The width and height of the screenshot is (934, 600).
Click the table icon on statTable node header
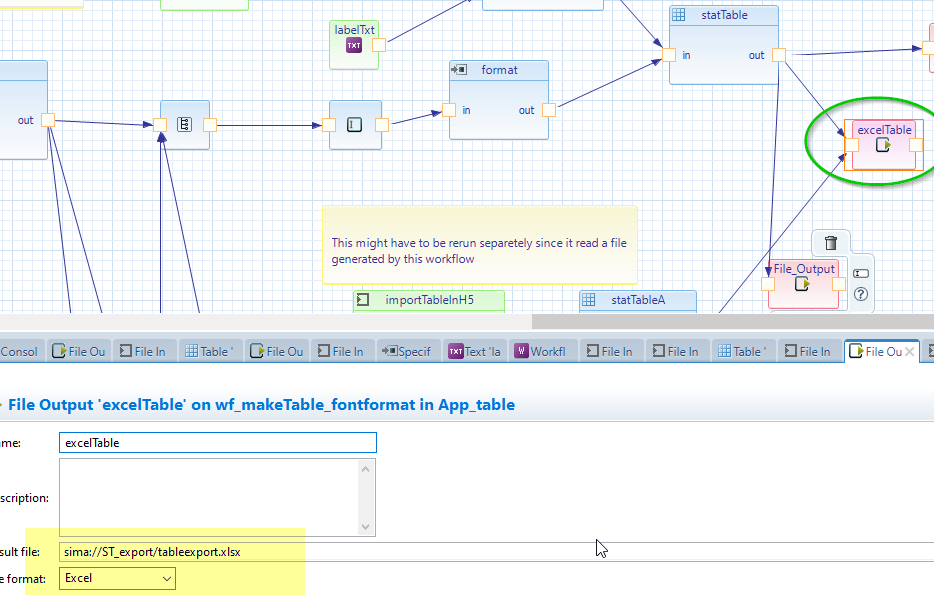click(x=679, y=15)
